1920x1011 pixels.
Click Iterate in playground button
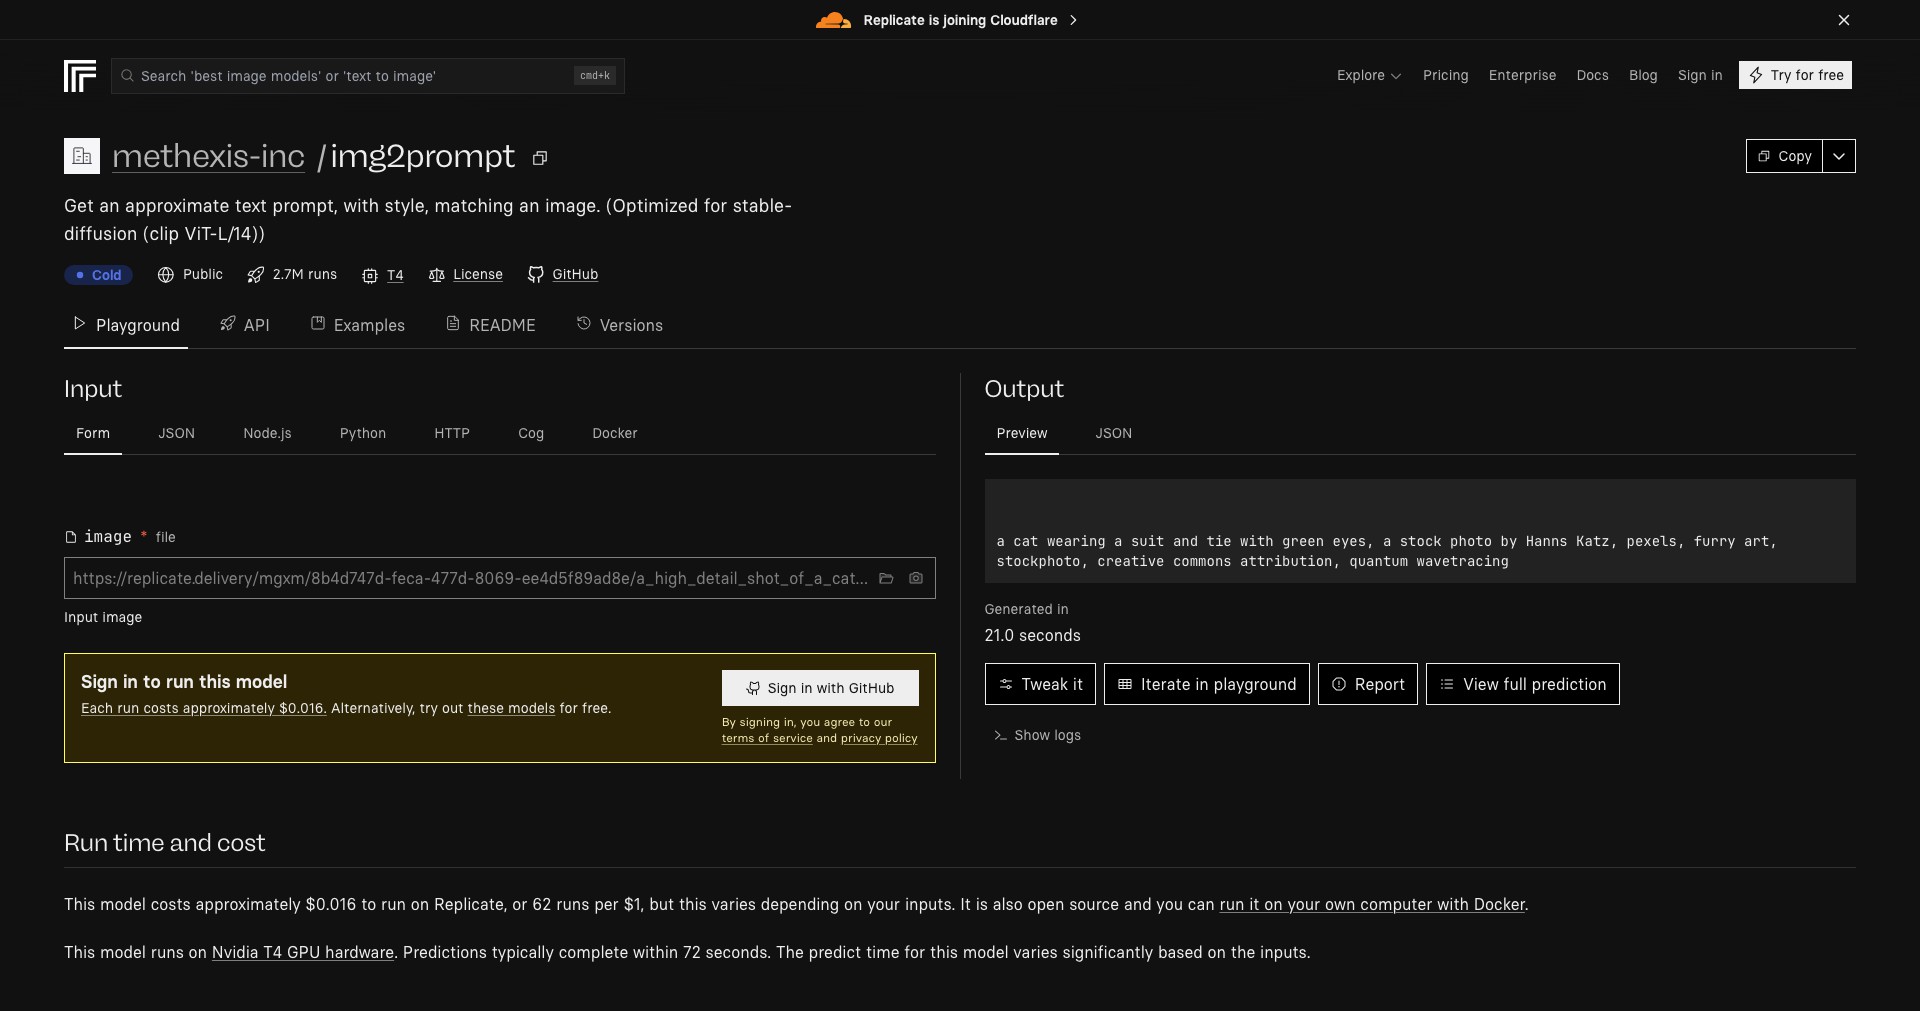click(1207, 684)
